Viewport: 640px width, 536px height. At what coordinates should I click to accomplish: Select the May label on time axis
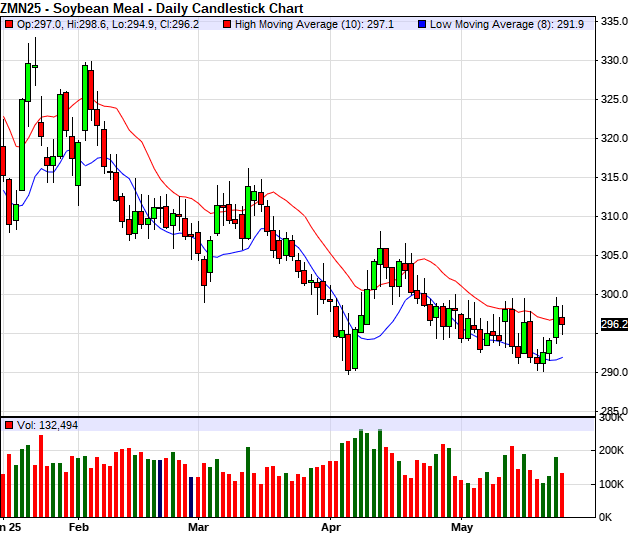tap(460, 525)
